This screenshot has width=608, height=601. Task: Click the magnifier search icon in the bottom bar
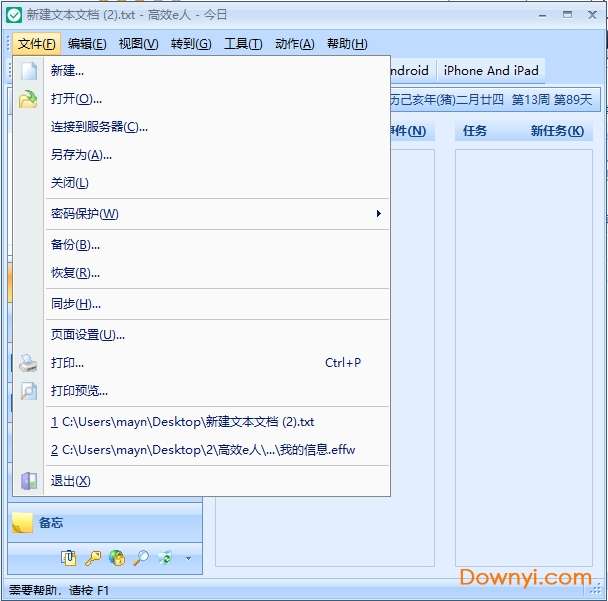point(141,558)
